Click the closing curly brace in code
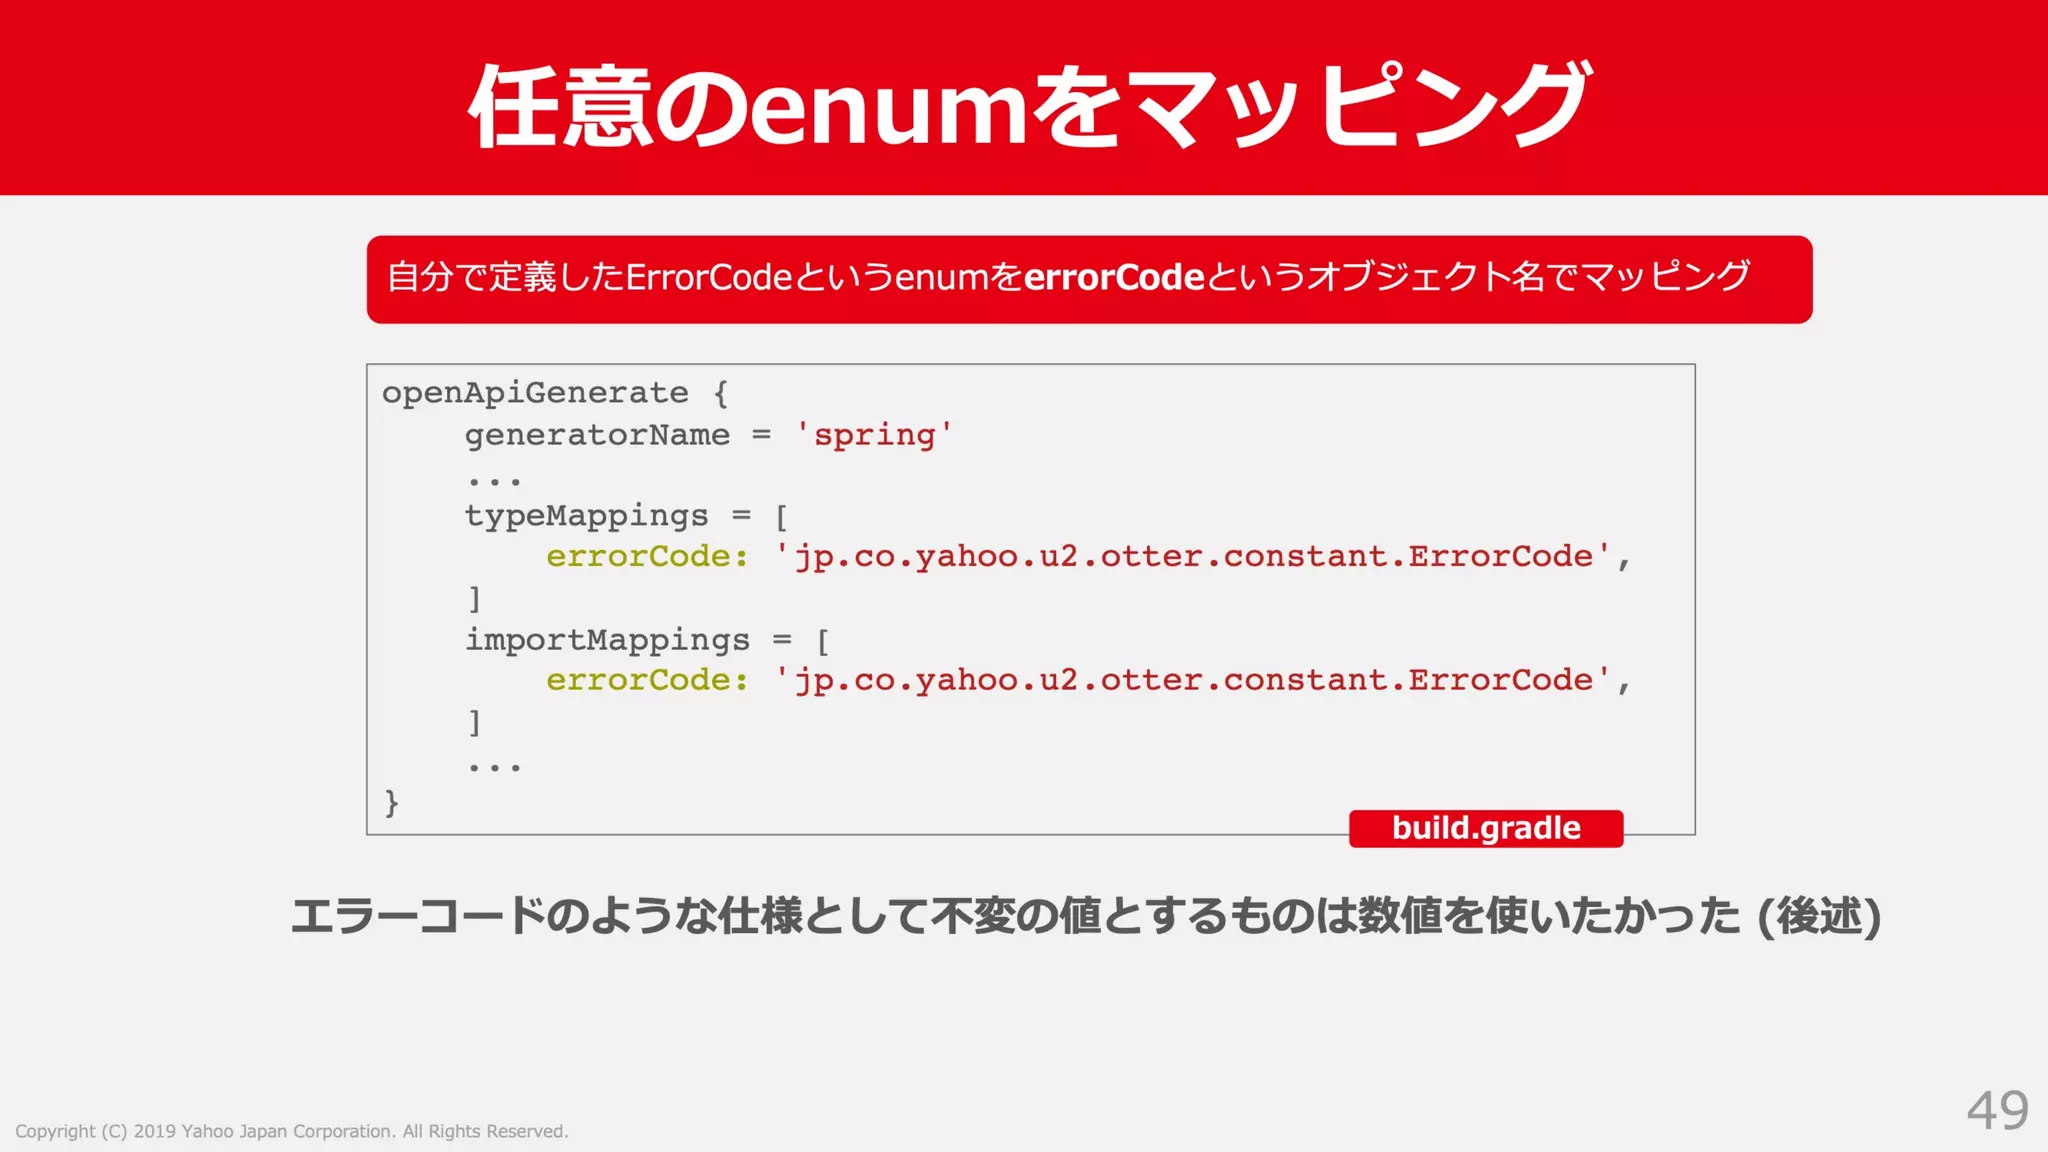Image resolution: width=2048 pixels, height=1152 pixels. click(391, 803)
